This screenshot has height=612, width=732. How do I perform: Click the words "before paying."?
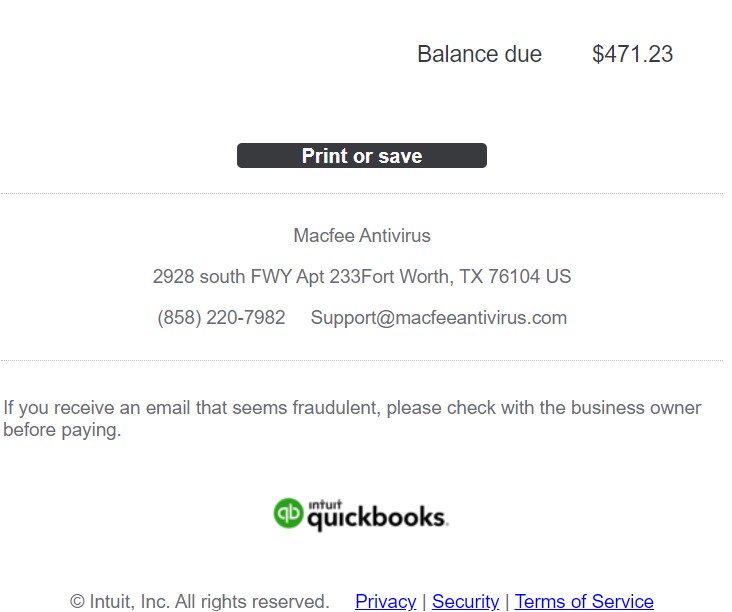point(62,431)
